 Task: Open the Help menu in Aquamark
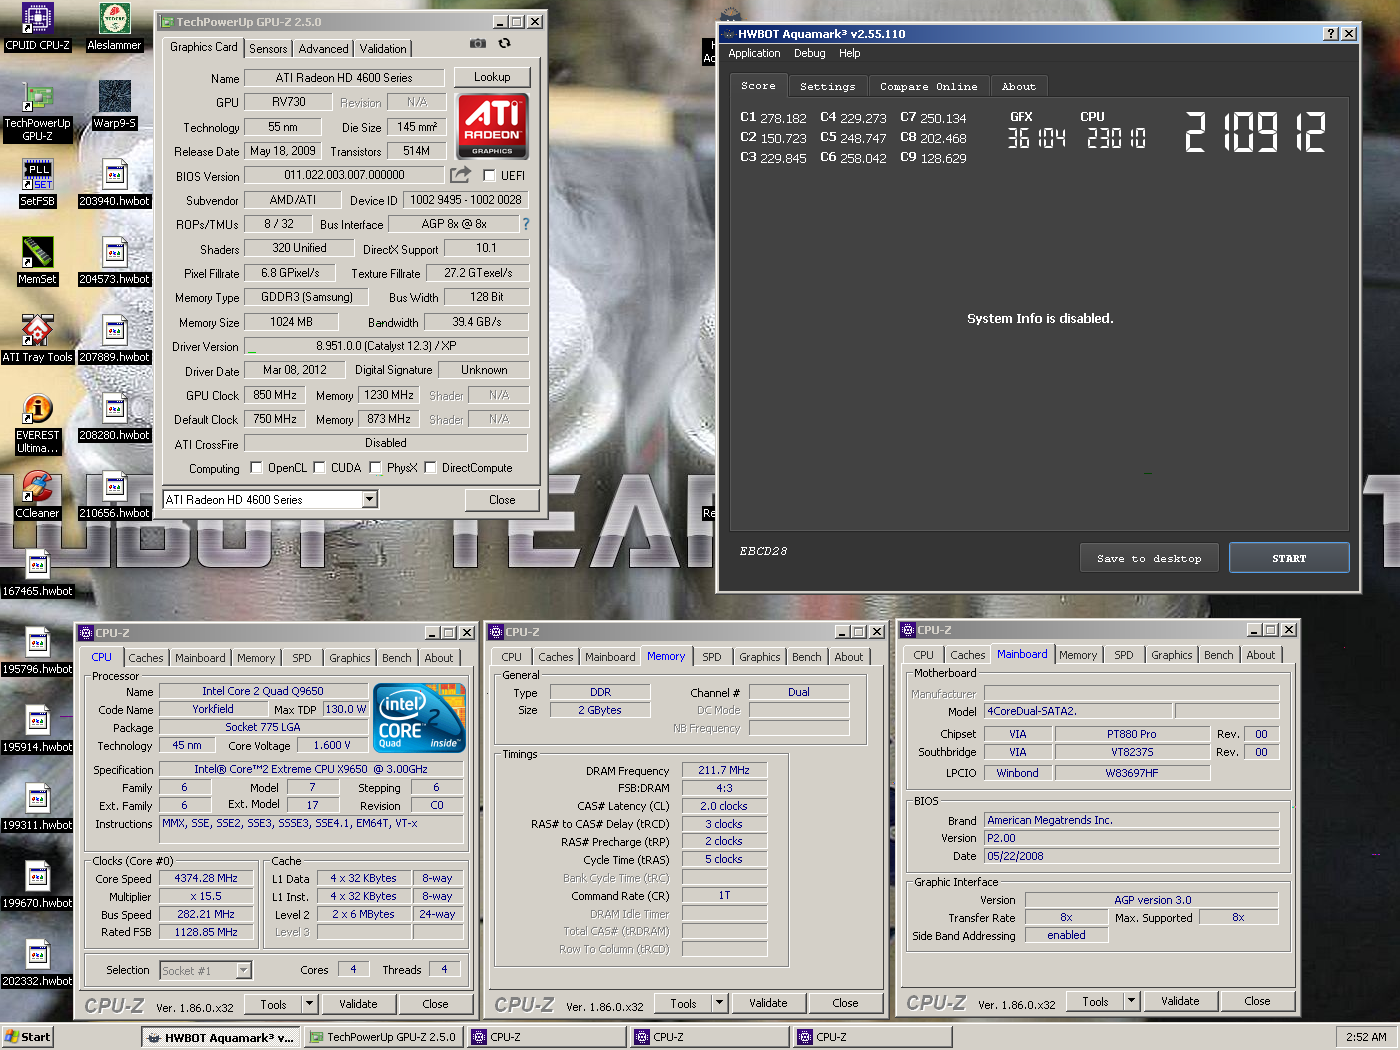[x=850, y=53]
